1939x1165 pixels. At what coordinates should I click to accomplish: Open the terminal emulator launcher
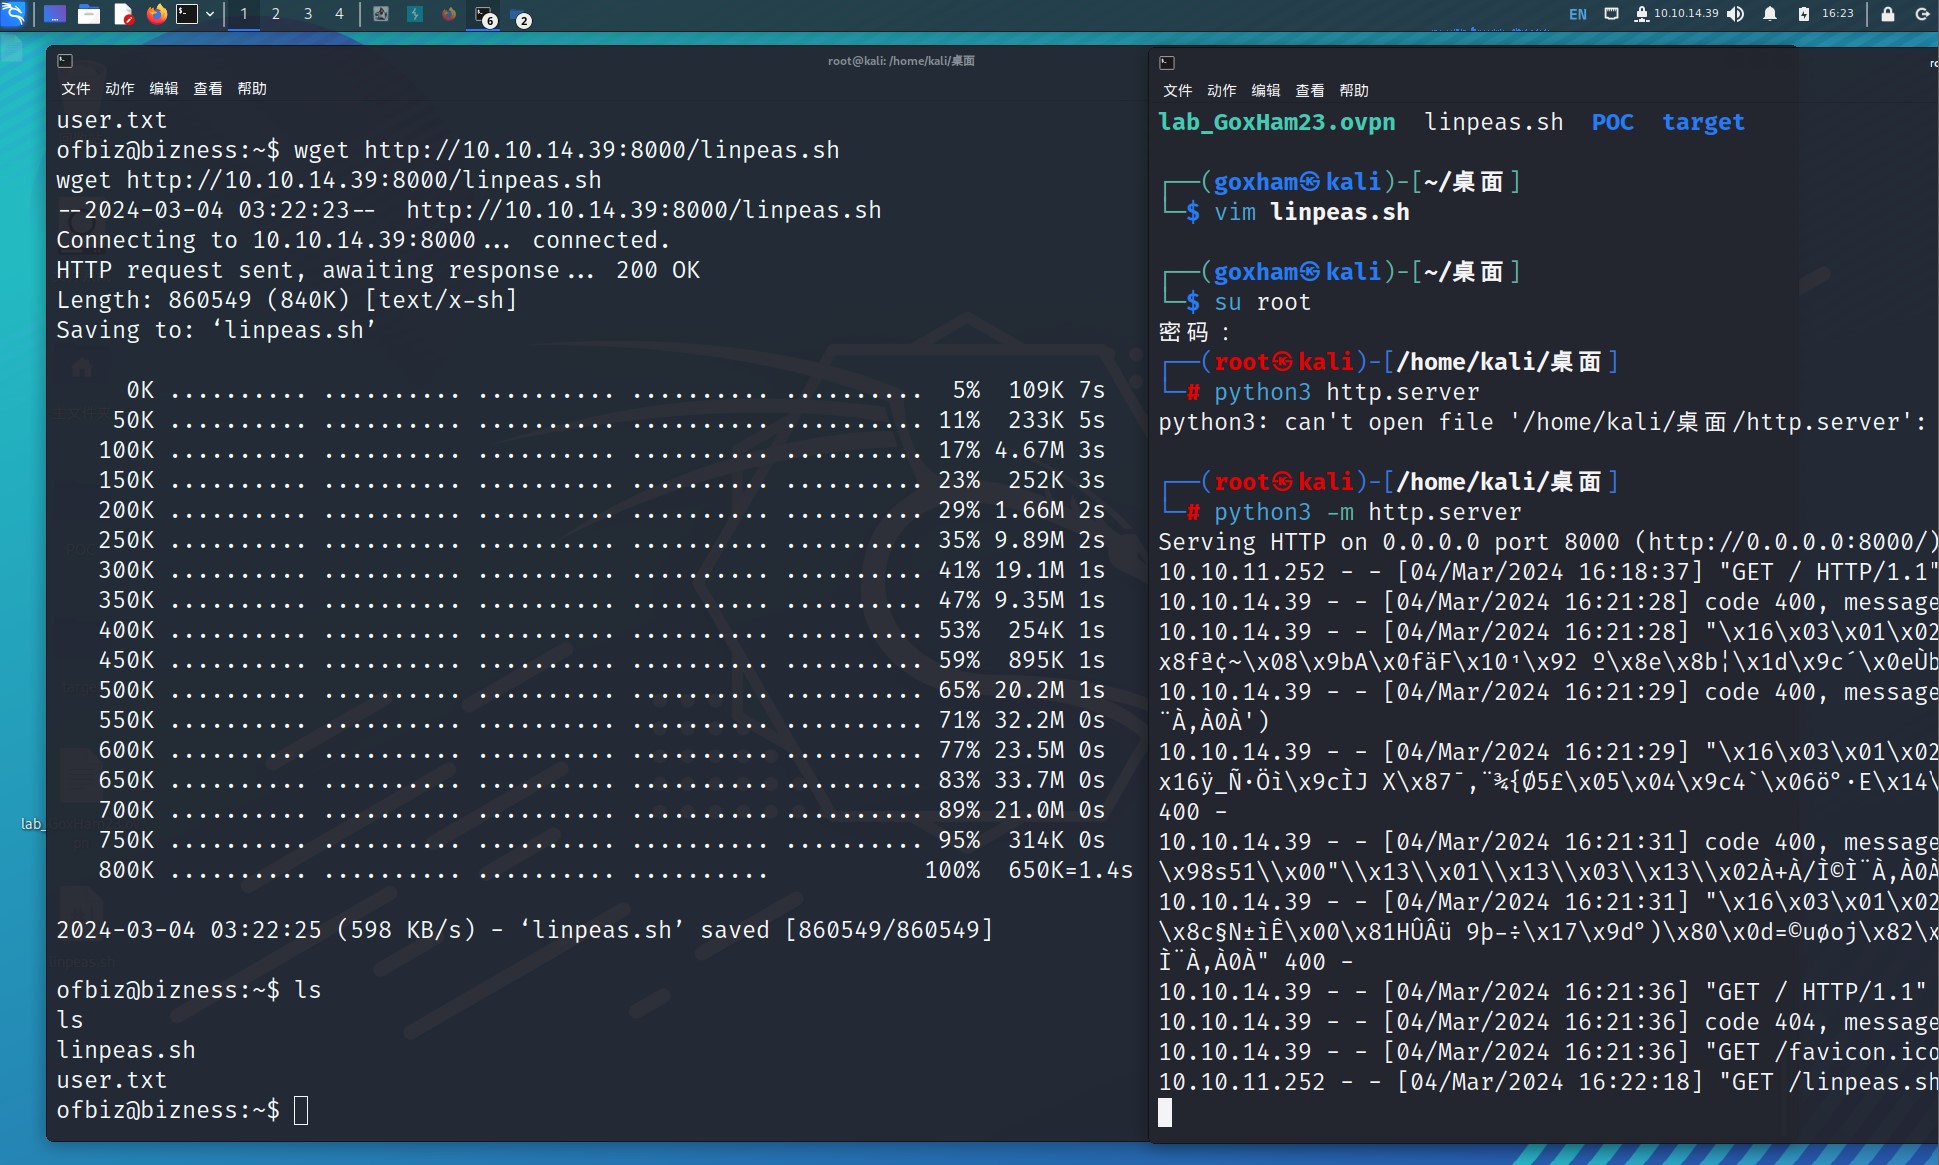[x=187, y=14]
